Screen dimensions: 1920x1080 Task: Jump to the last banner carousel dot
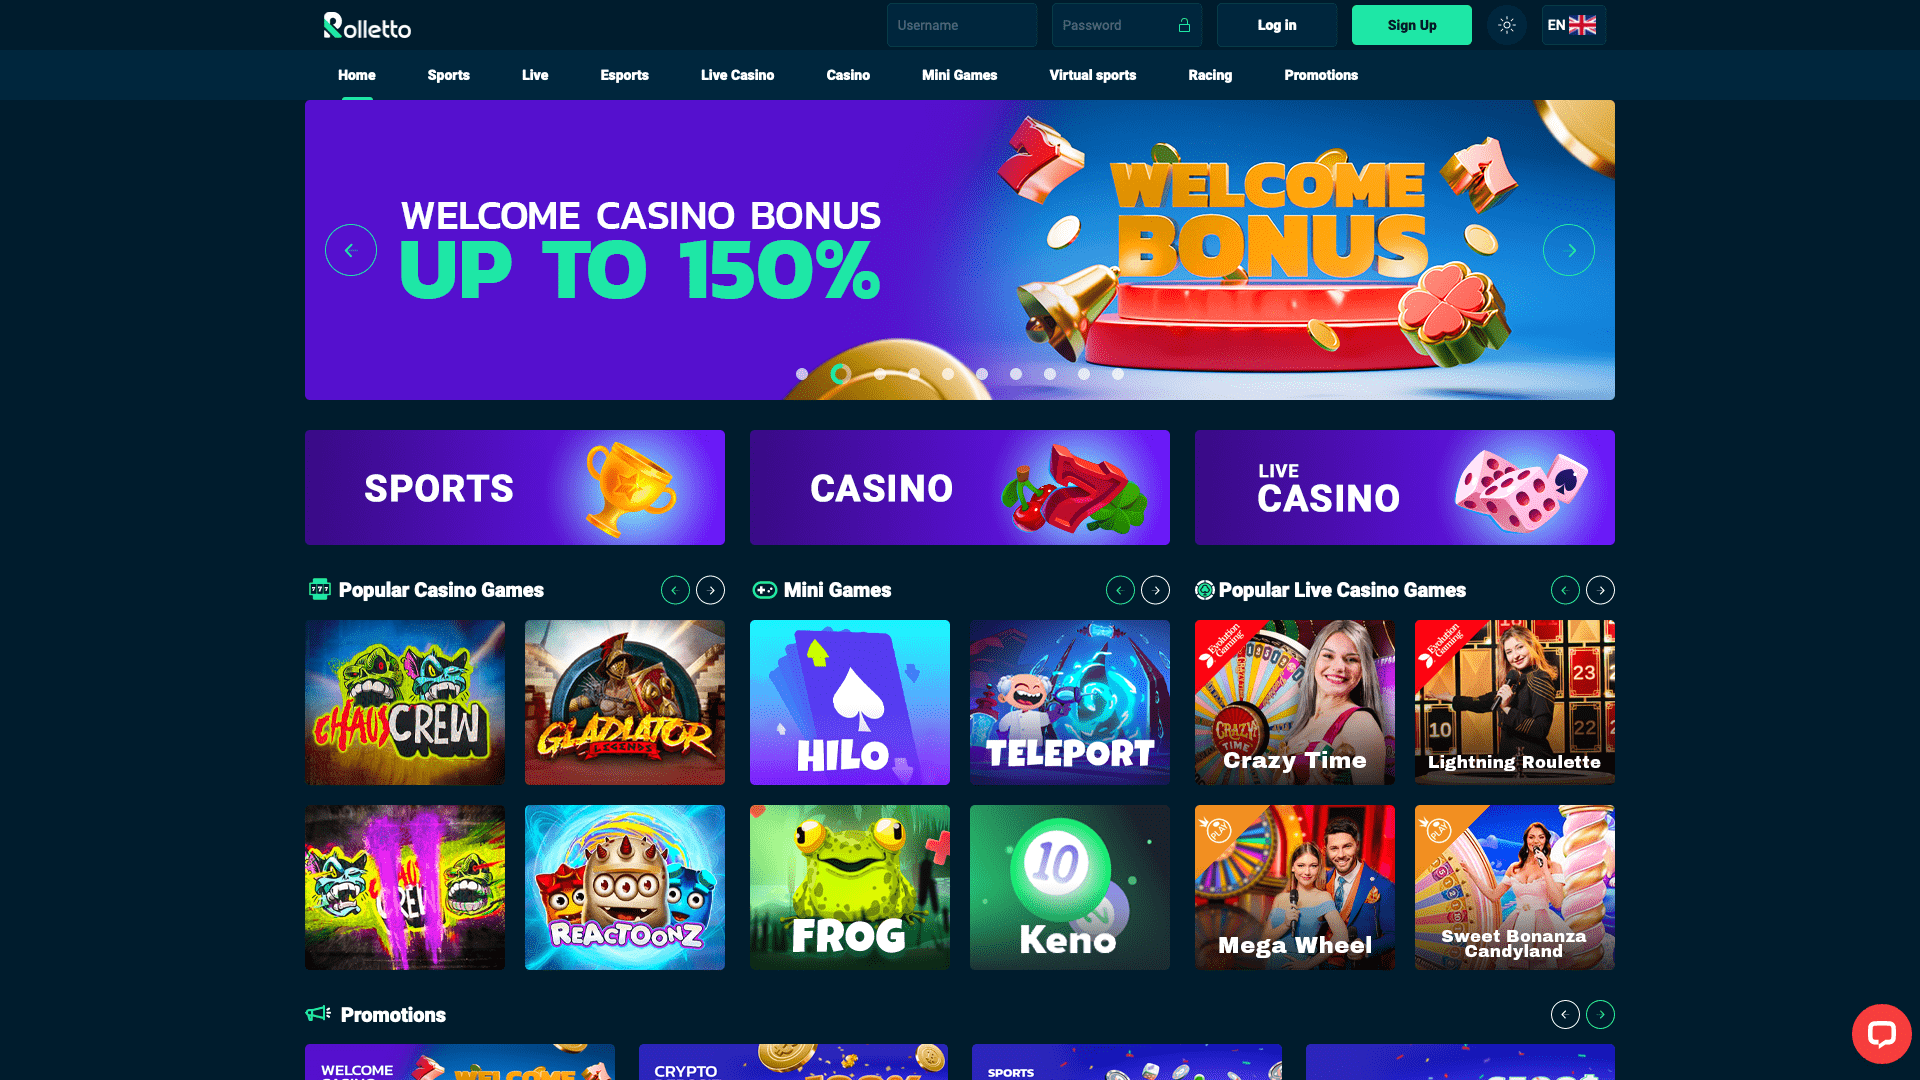[1118, 374]
